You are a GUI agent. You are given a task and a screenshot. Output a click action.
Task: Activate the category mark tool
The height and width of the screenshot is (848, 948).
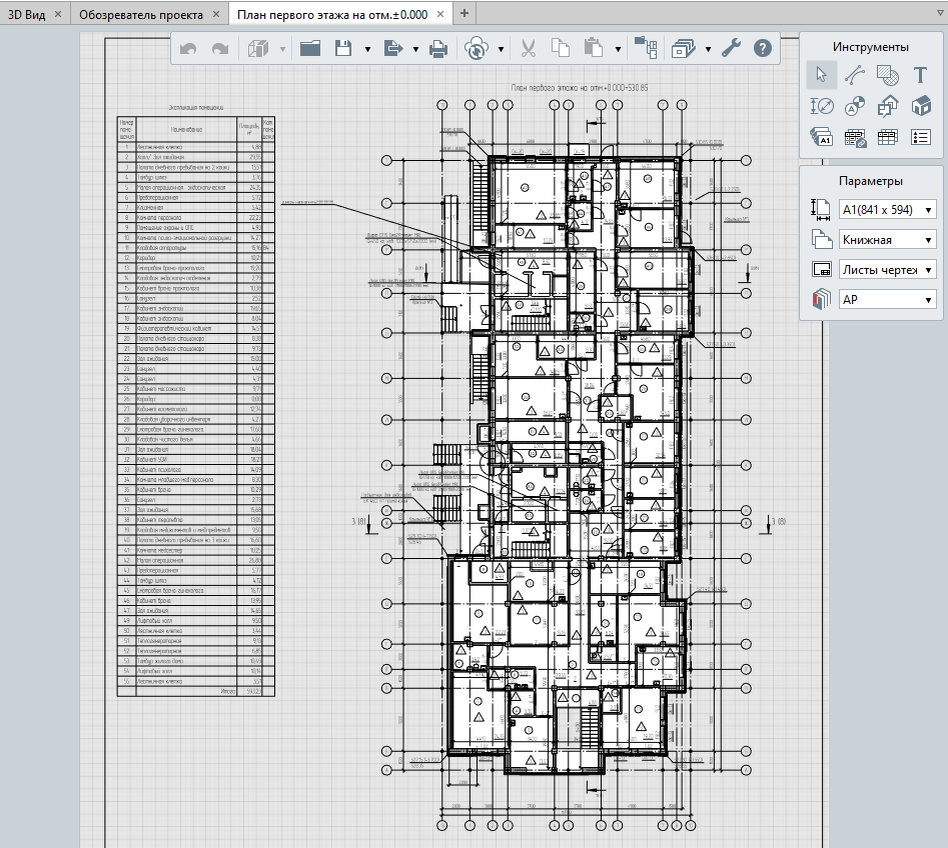coord(853,106)
